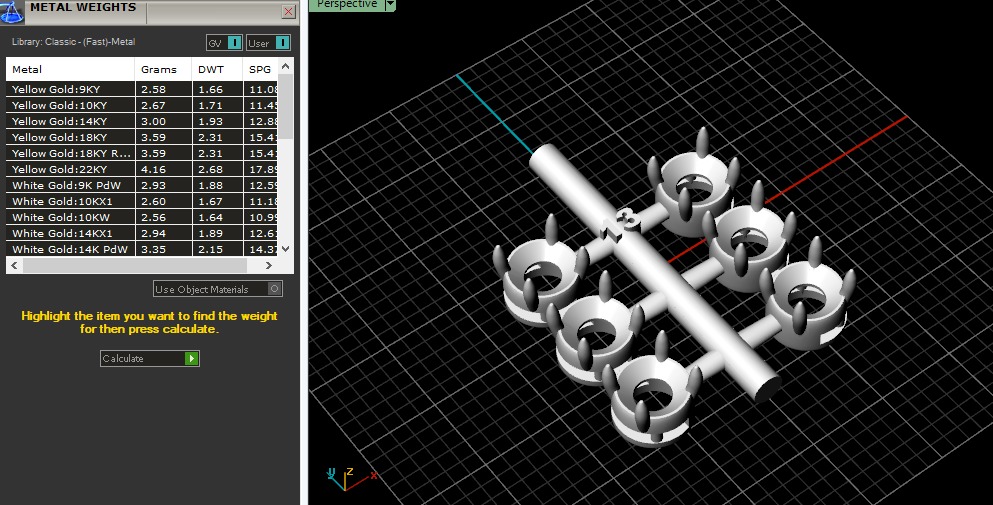Select the White Gold:14KX1 row
This screenshot has height=505, width=993.
(142, 233)
